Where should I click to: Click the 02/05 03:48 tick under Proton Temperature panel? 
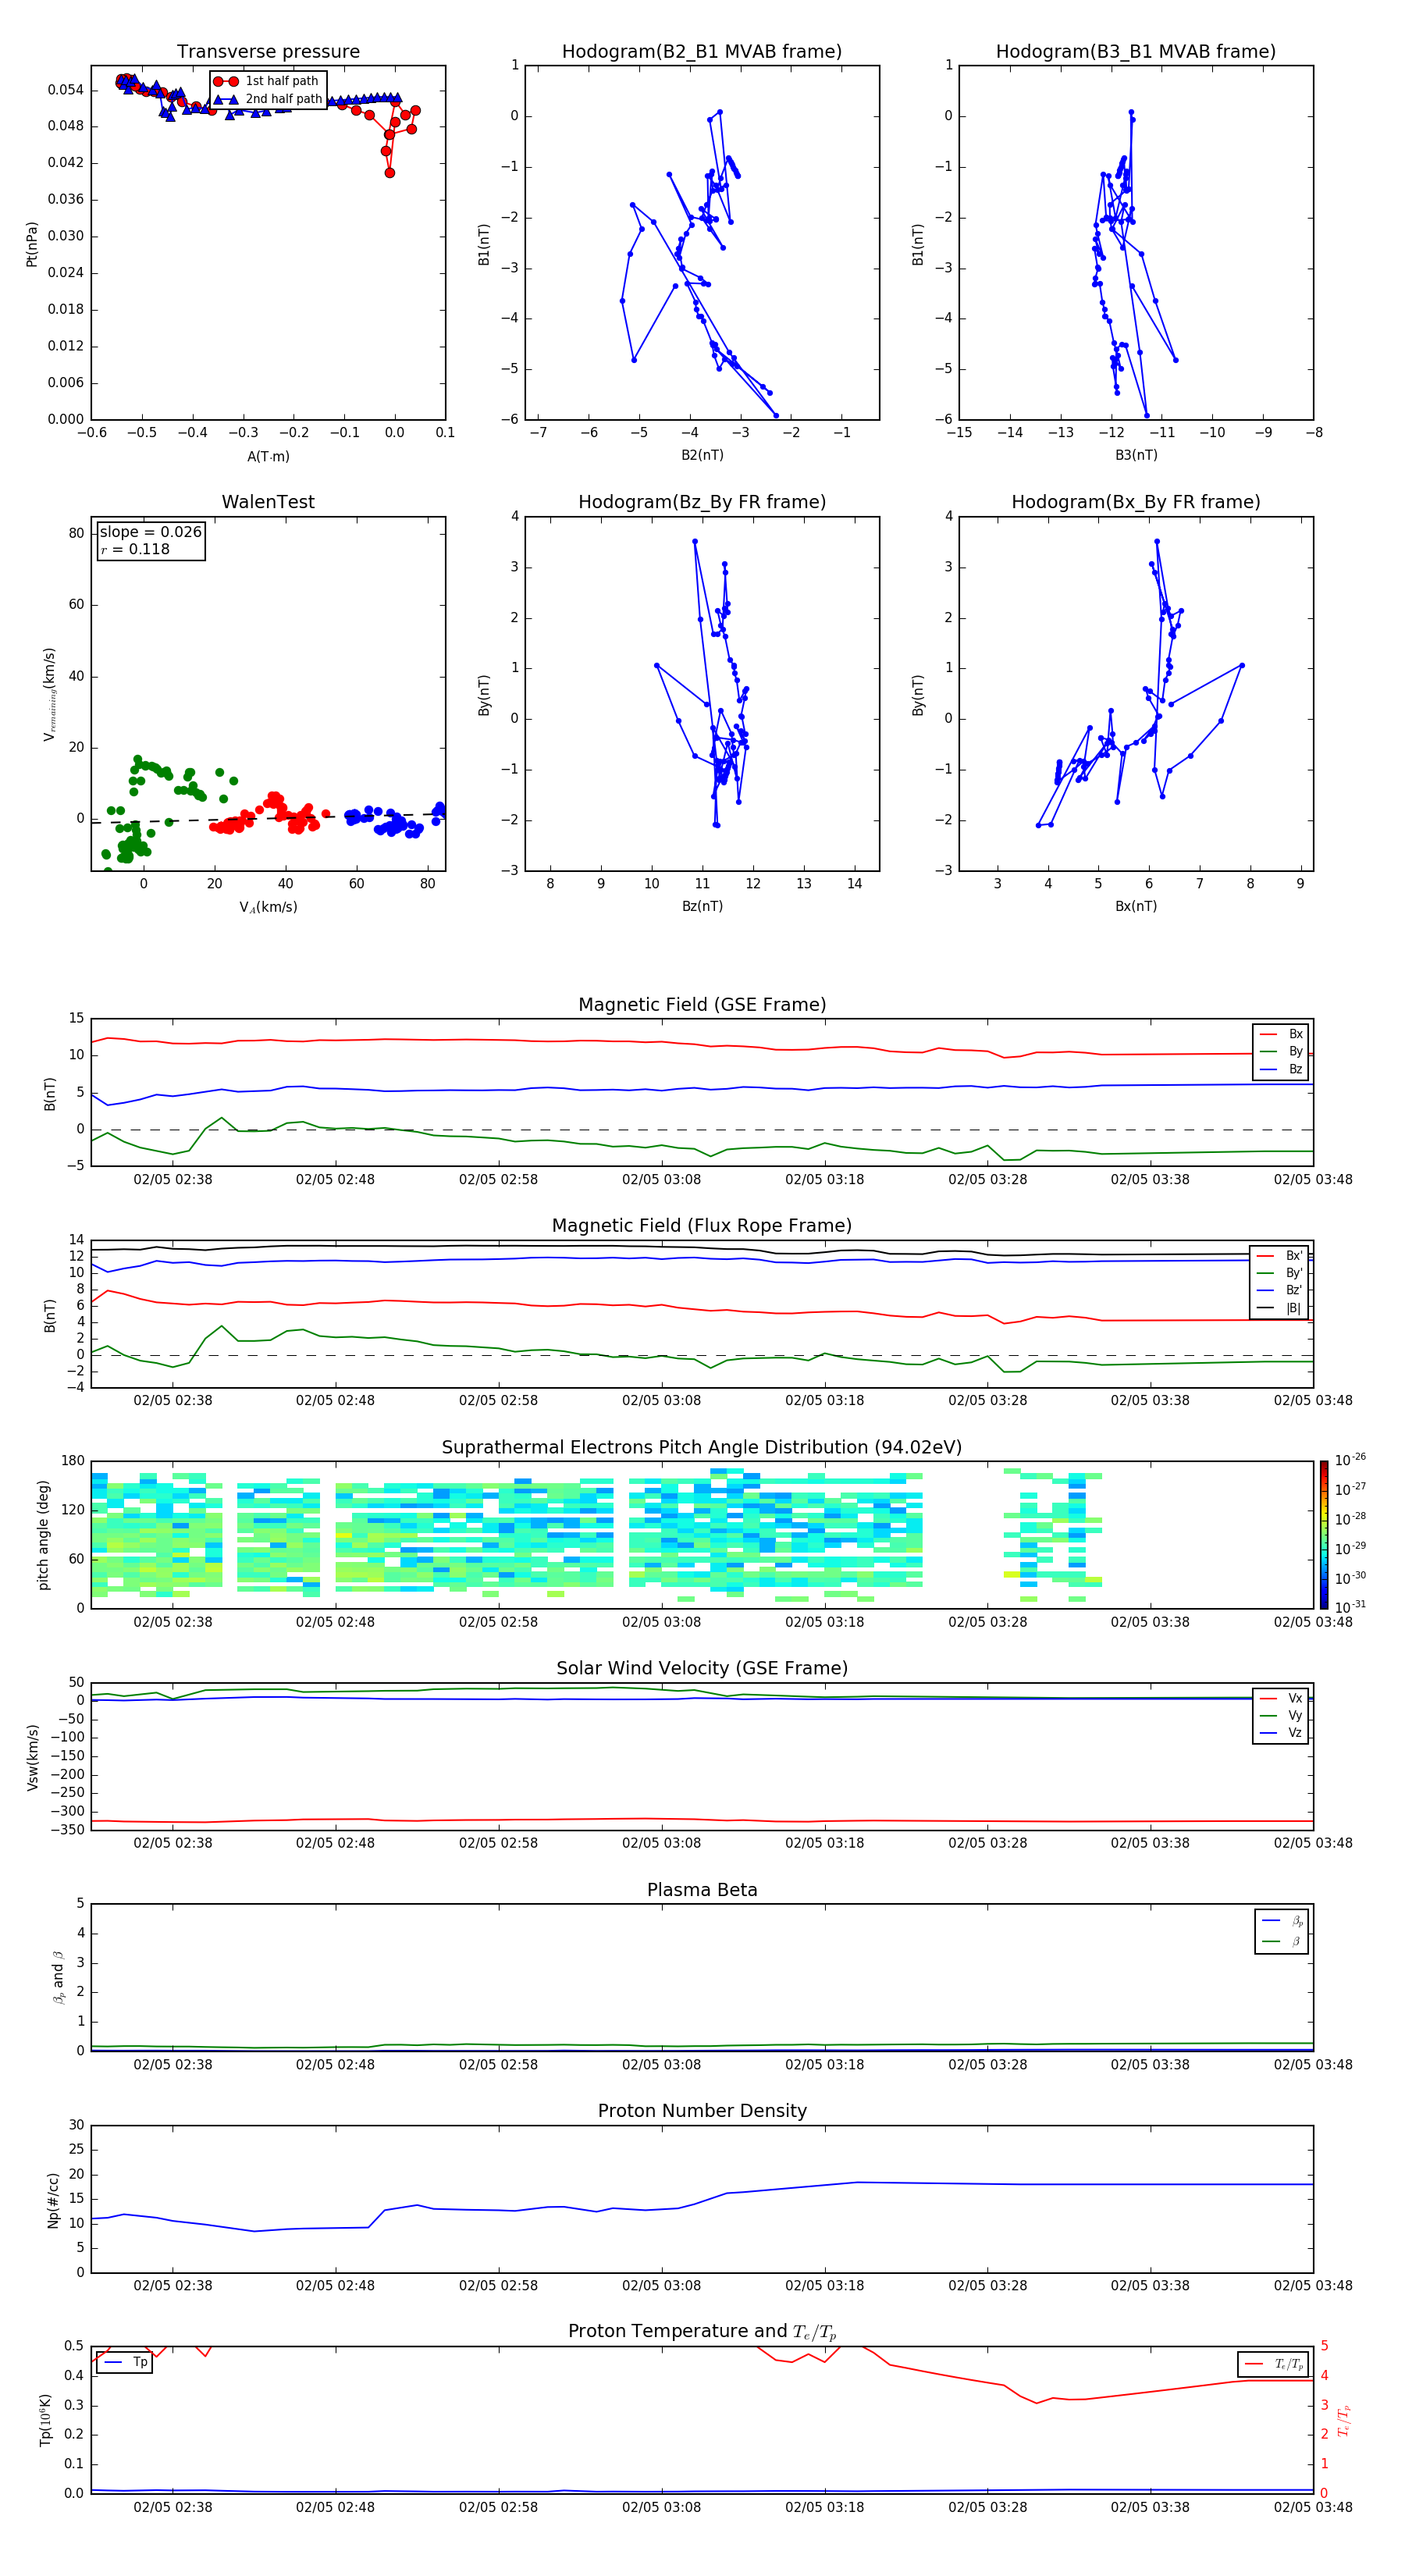coord(1312,2507)
